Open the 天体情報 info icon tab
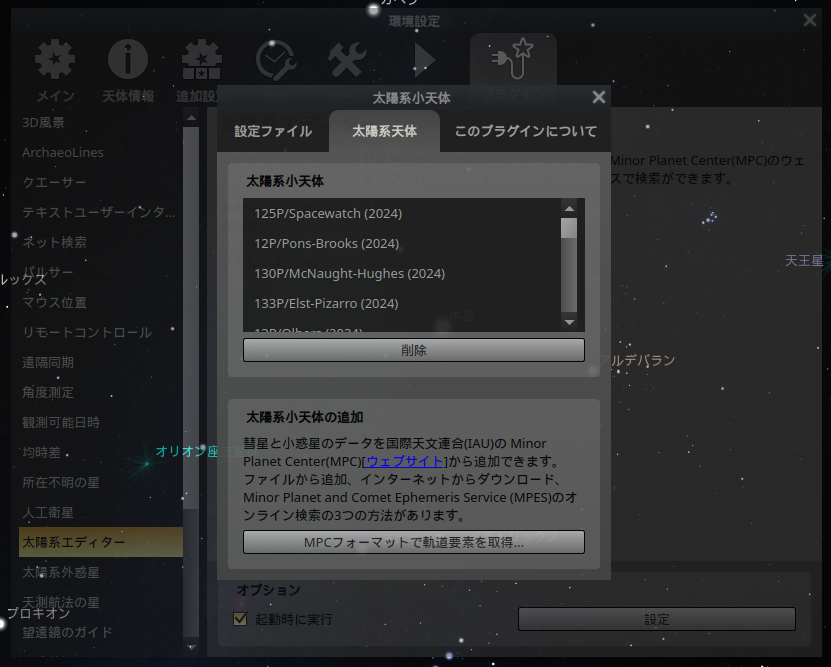This screenshot has height=667, width=831. (x=128, y=69)
